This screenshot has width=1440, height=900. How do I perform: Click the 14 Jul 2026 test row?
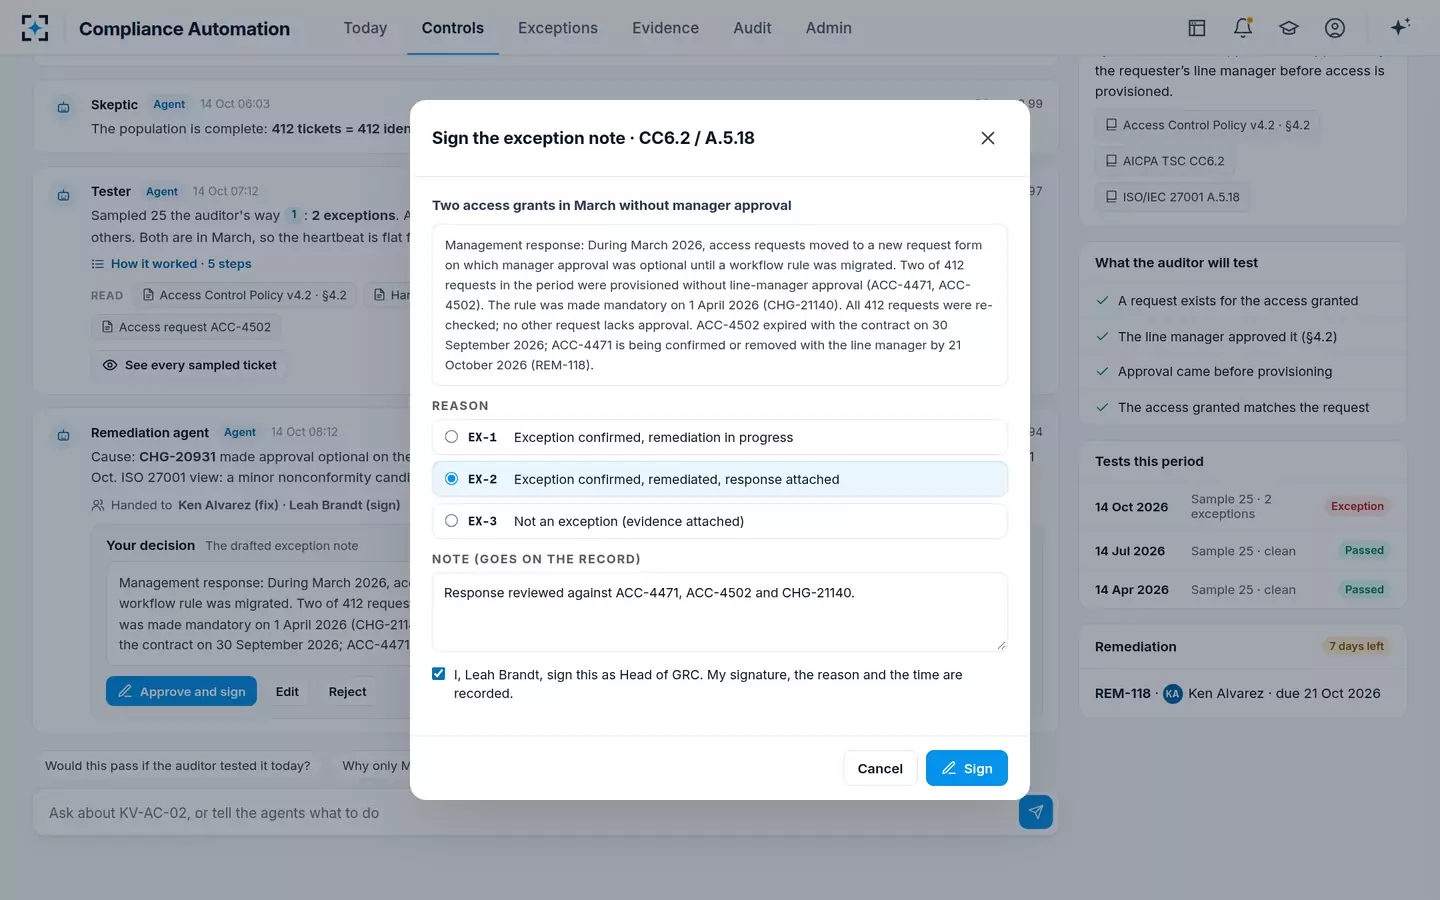tap(1243, 551)
